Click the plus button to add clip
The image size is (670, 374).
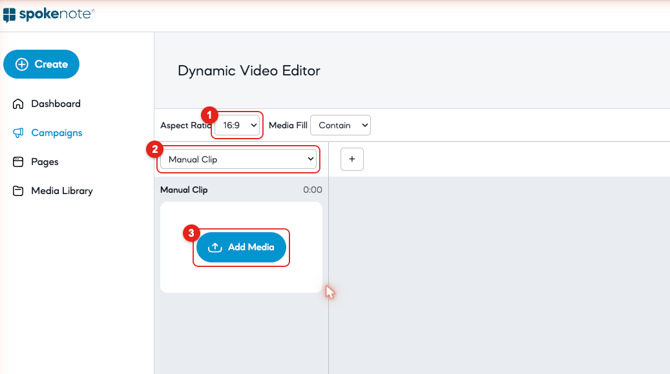click(352, 159)
